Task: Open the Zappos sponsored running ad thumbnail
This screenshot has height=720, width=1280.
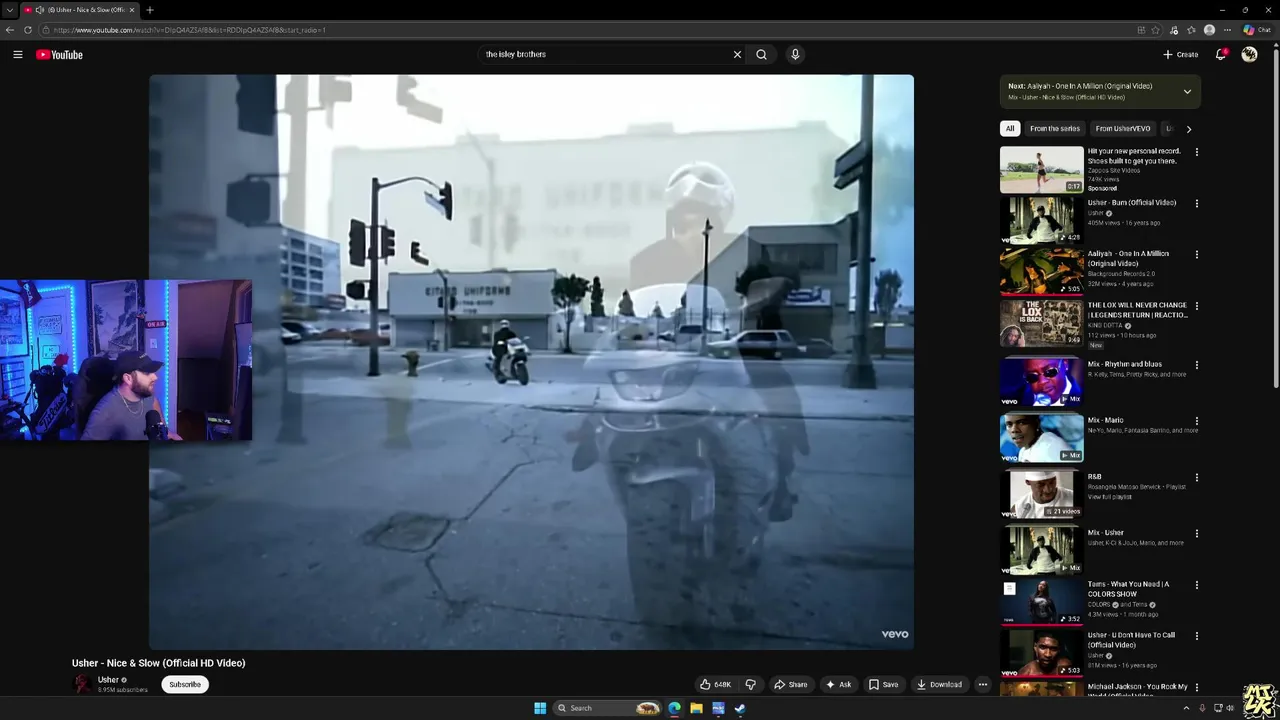Action: pos(1041,169)
